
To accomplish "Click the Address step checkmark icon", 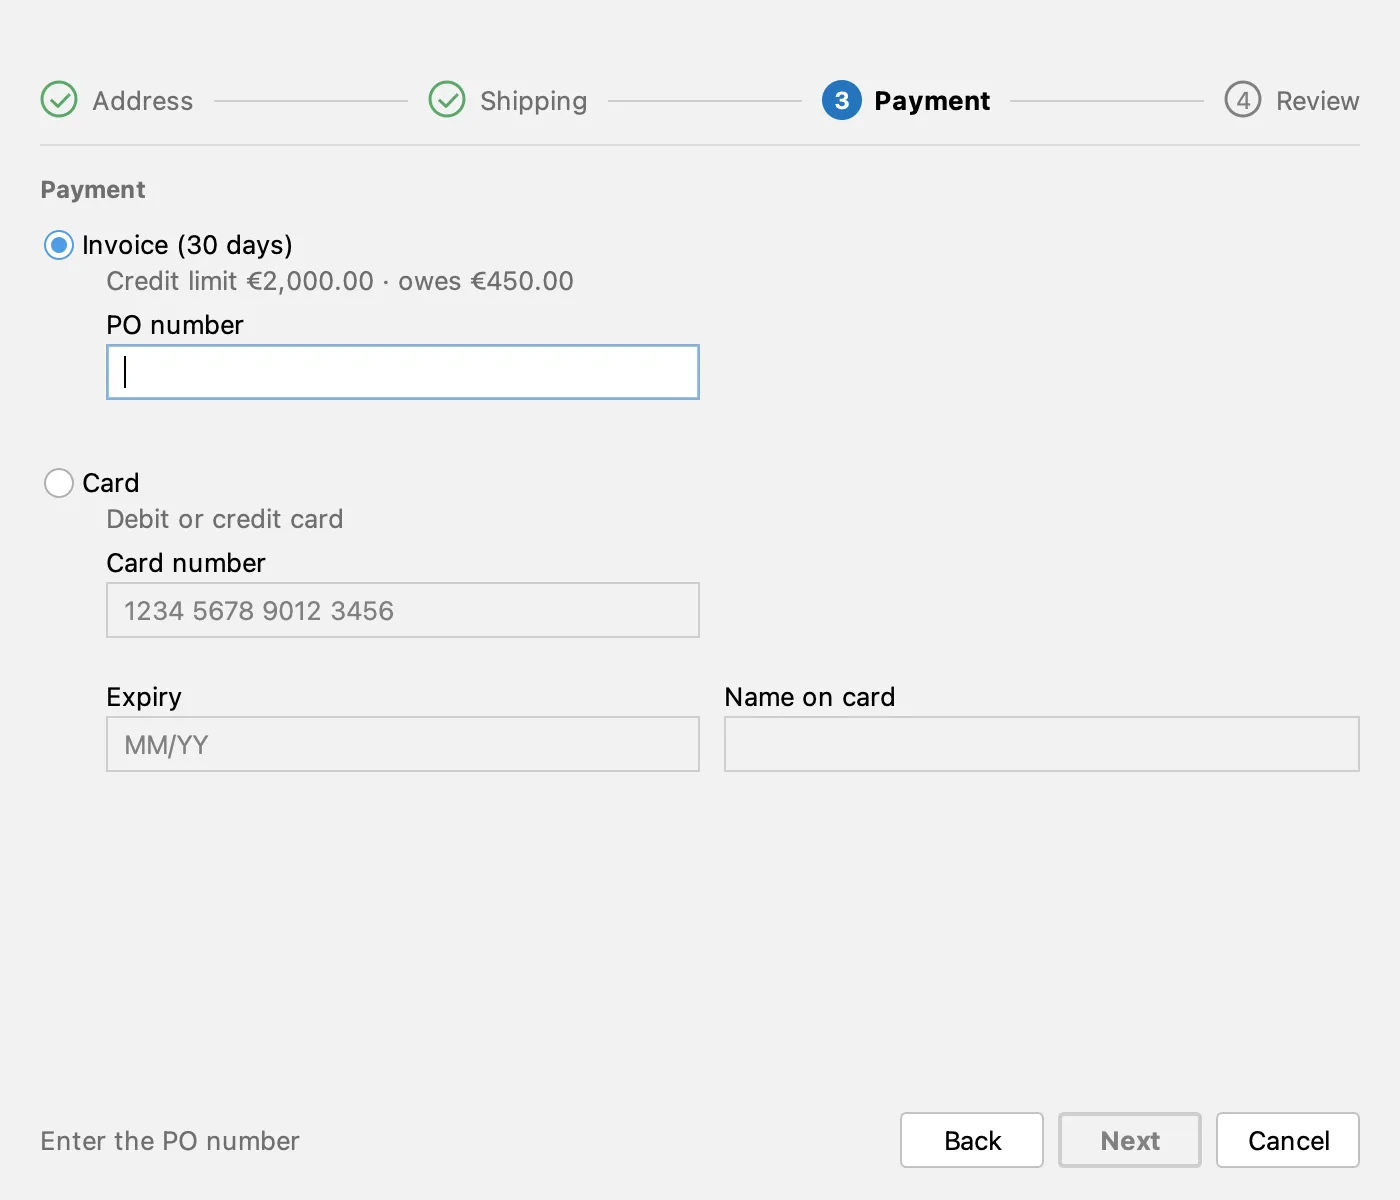I will [59, 100].
